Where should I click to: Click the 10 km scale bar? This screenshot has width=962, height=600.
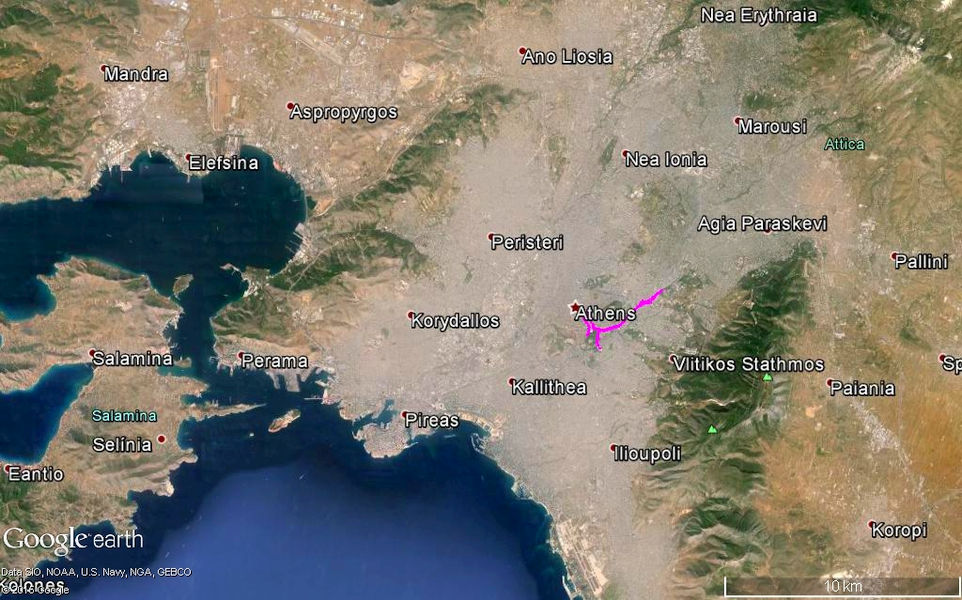[x=843, y=585]
